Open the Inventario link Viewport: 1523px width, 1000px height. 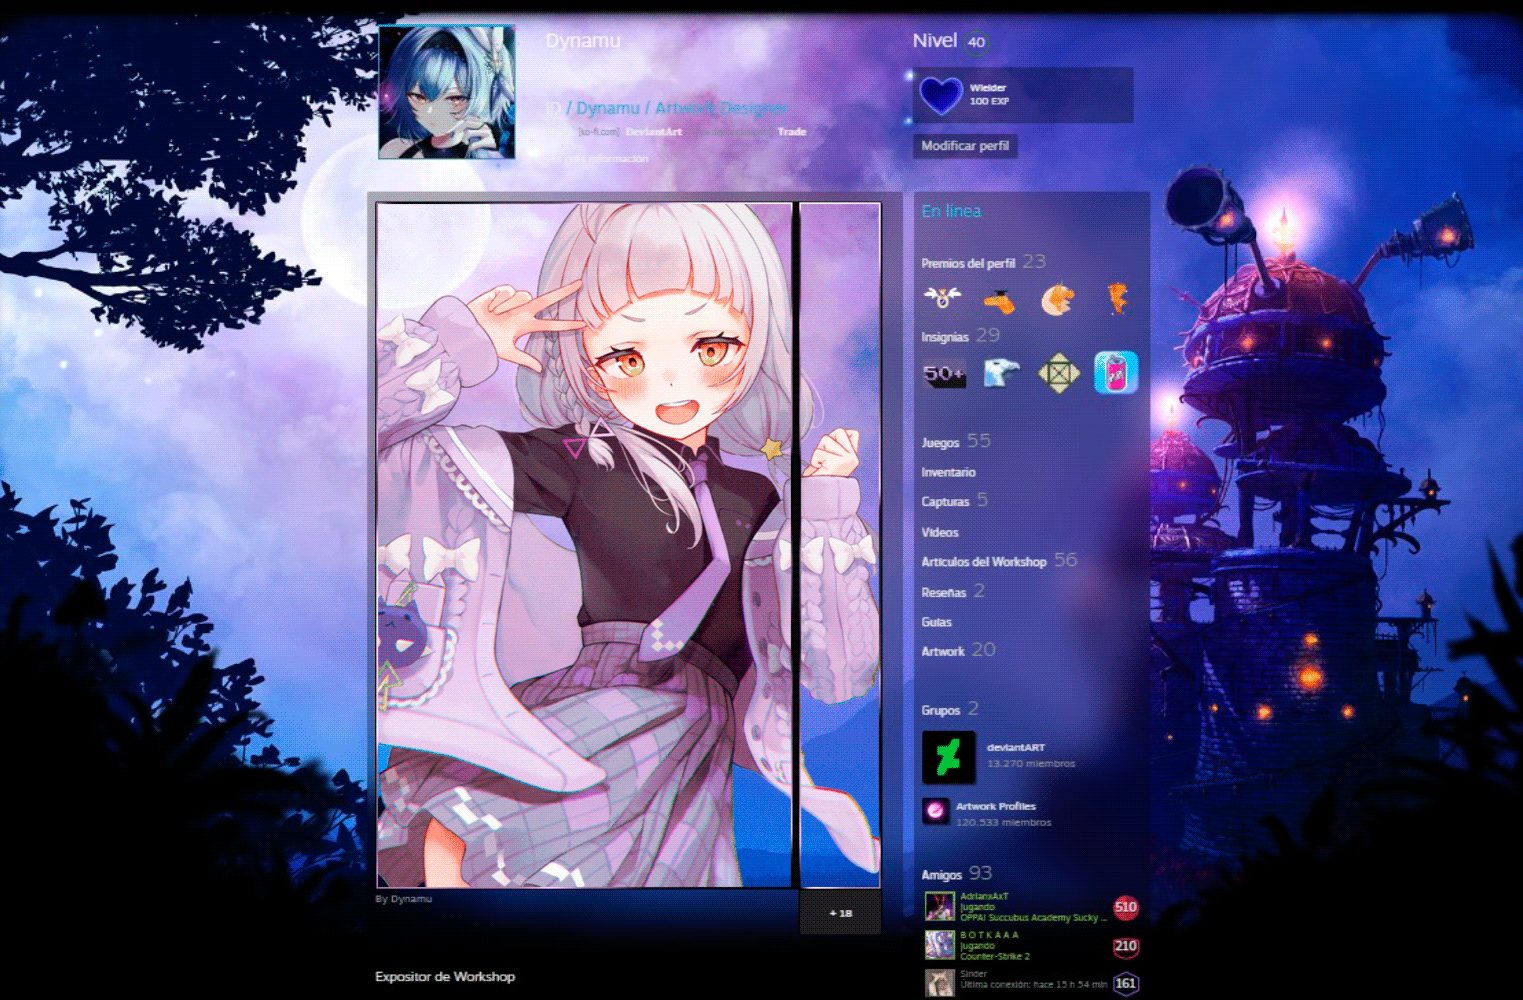tap(948, 472)
